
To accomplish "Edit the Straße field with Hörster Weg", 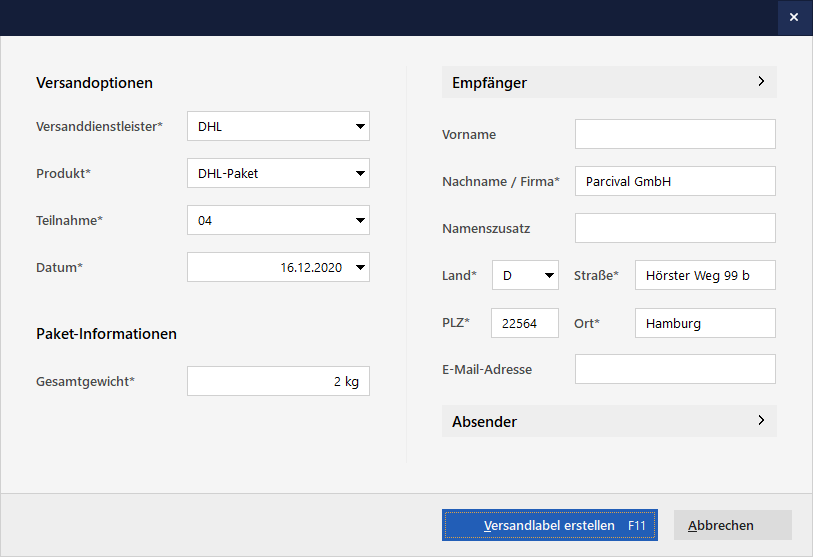I will [705, 276].
